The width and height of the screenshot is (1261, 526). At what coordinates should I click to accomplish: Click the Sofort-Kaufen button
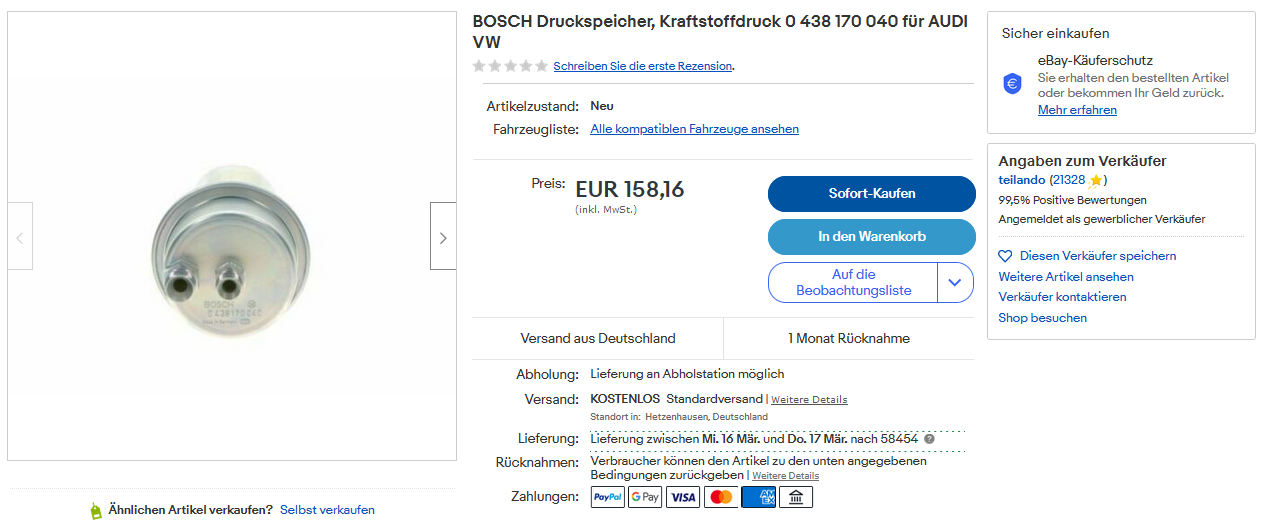point(871,194)
